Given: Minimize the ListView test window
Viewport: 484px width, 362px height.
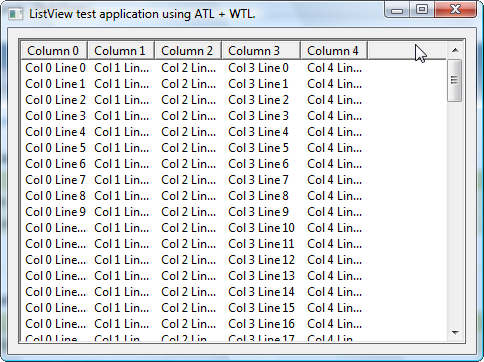Looking at the screenshot, I should [x=397, y=10].
